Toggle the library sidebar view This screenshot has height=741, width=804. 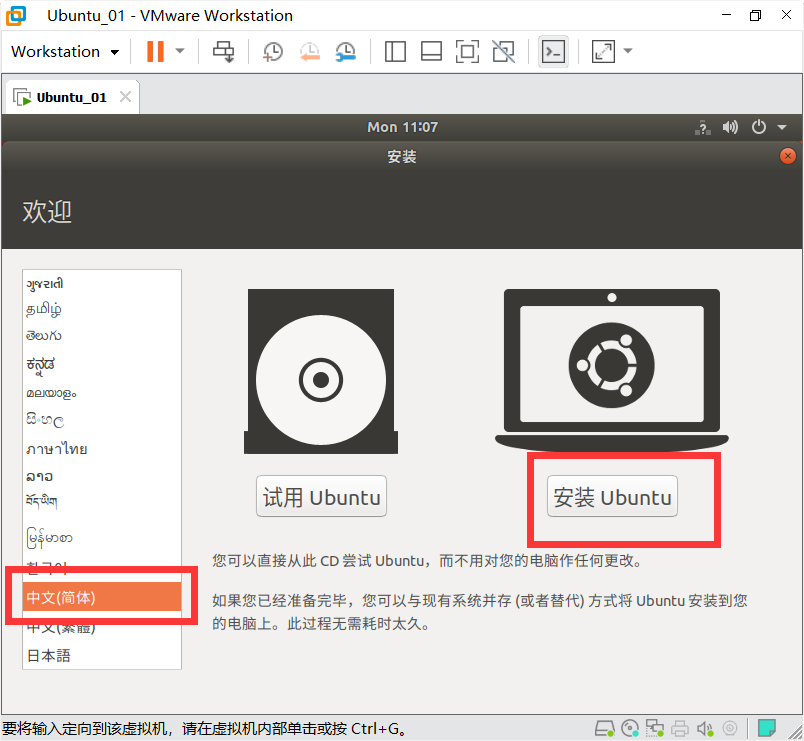tap(395, 51)
